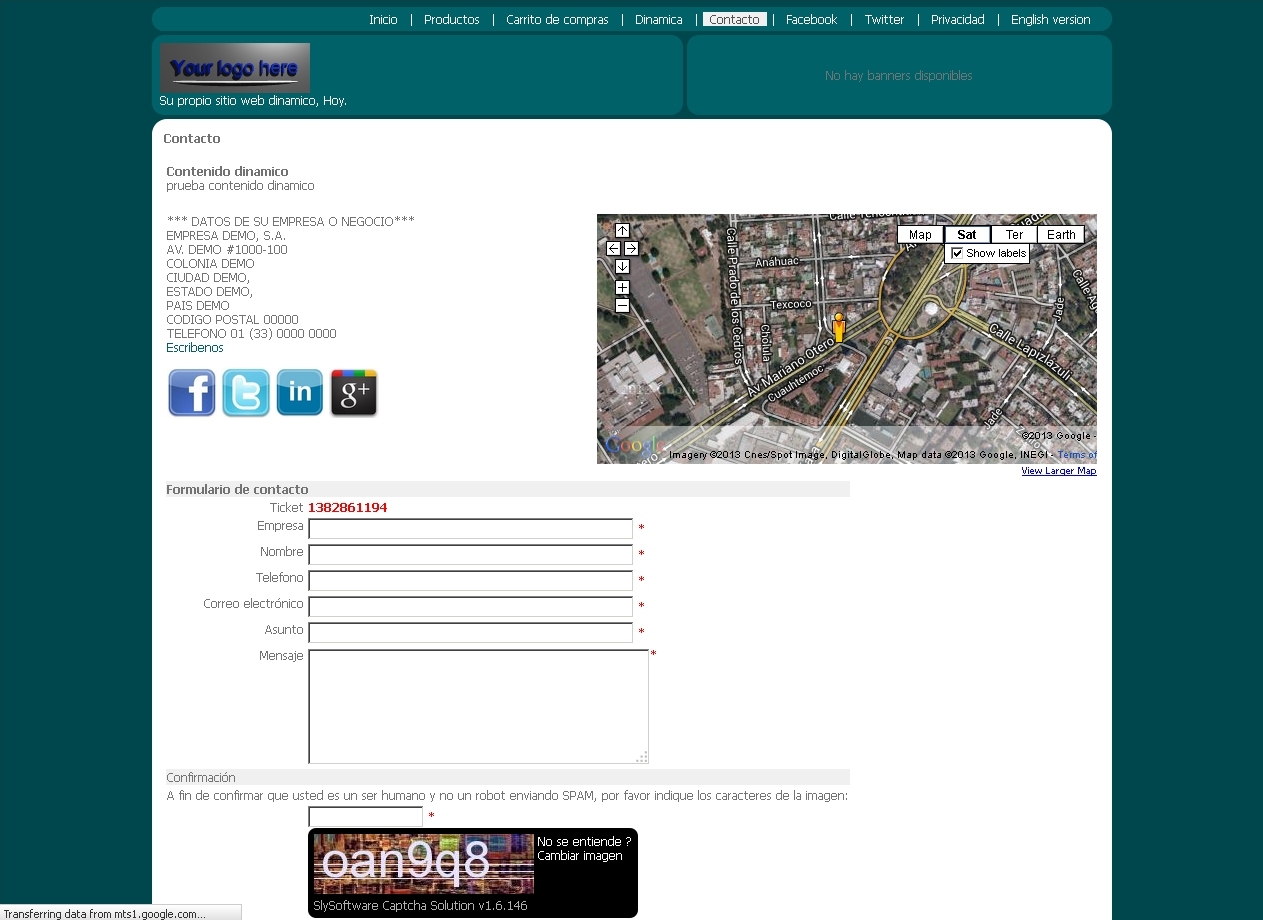Click the 'Confirmación' section heading
Image resolution: width=1263 pixels, height=920 pixels.
(201, 778)
